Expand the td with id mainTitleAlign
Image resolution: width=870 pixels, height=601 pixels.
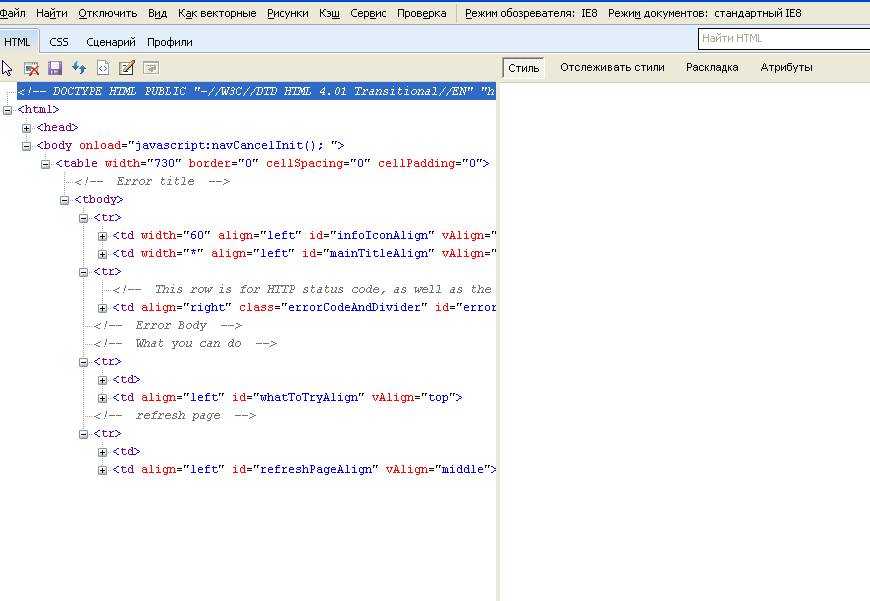103,254
